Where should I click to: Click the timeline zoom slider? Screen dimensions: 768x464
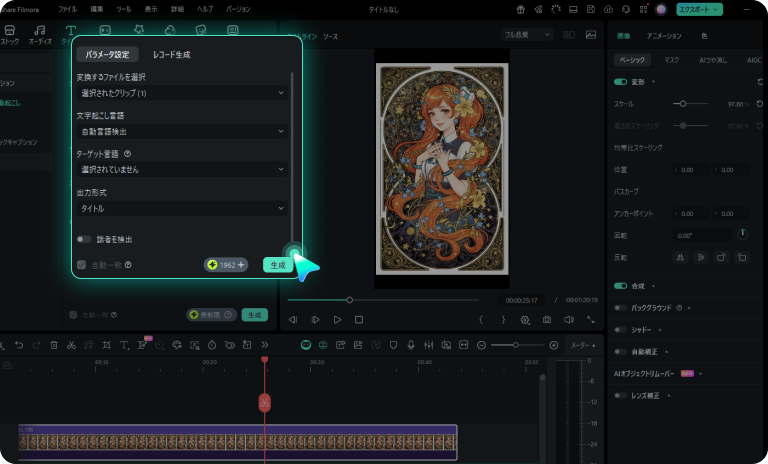click(x=517, y=345)
